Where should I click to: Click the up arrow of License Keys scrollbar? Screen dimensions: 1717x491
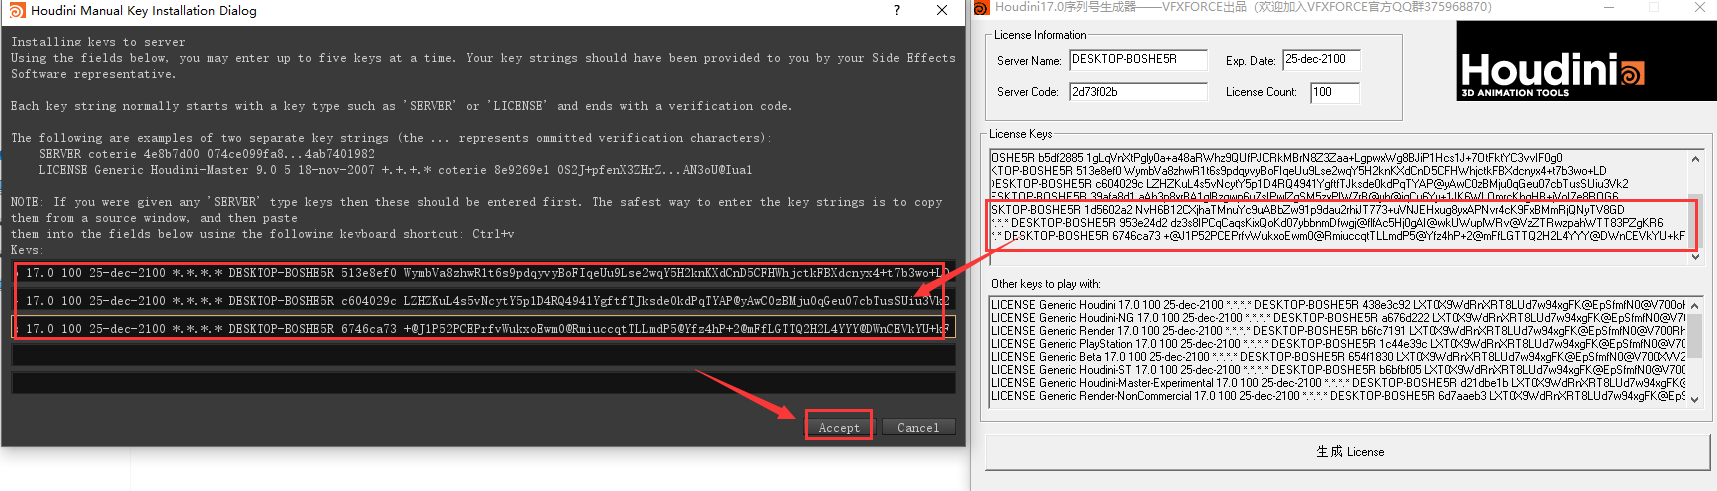1695,159
